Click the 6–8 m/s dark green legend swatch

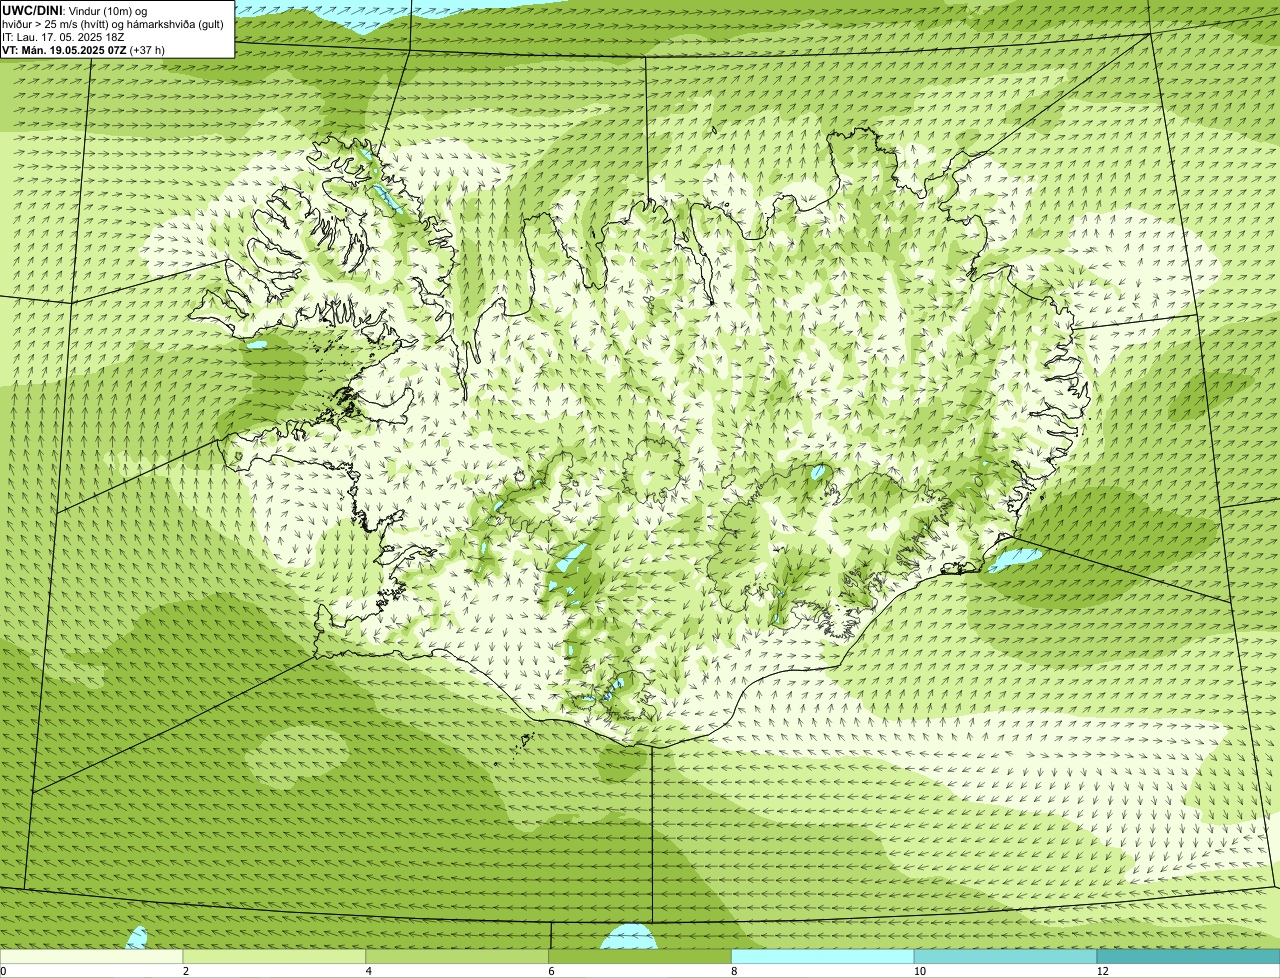(x=640, y=957)
